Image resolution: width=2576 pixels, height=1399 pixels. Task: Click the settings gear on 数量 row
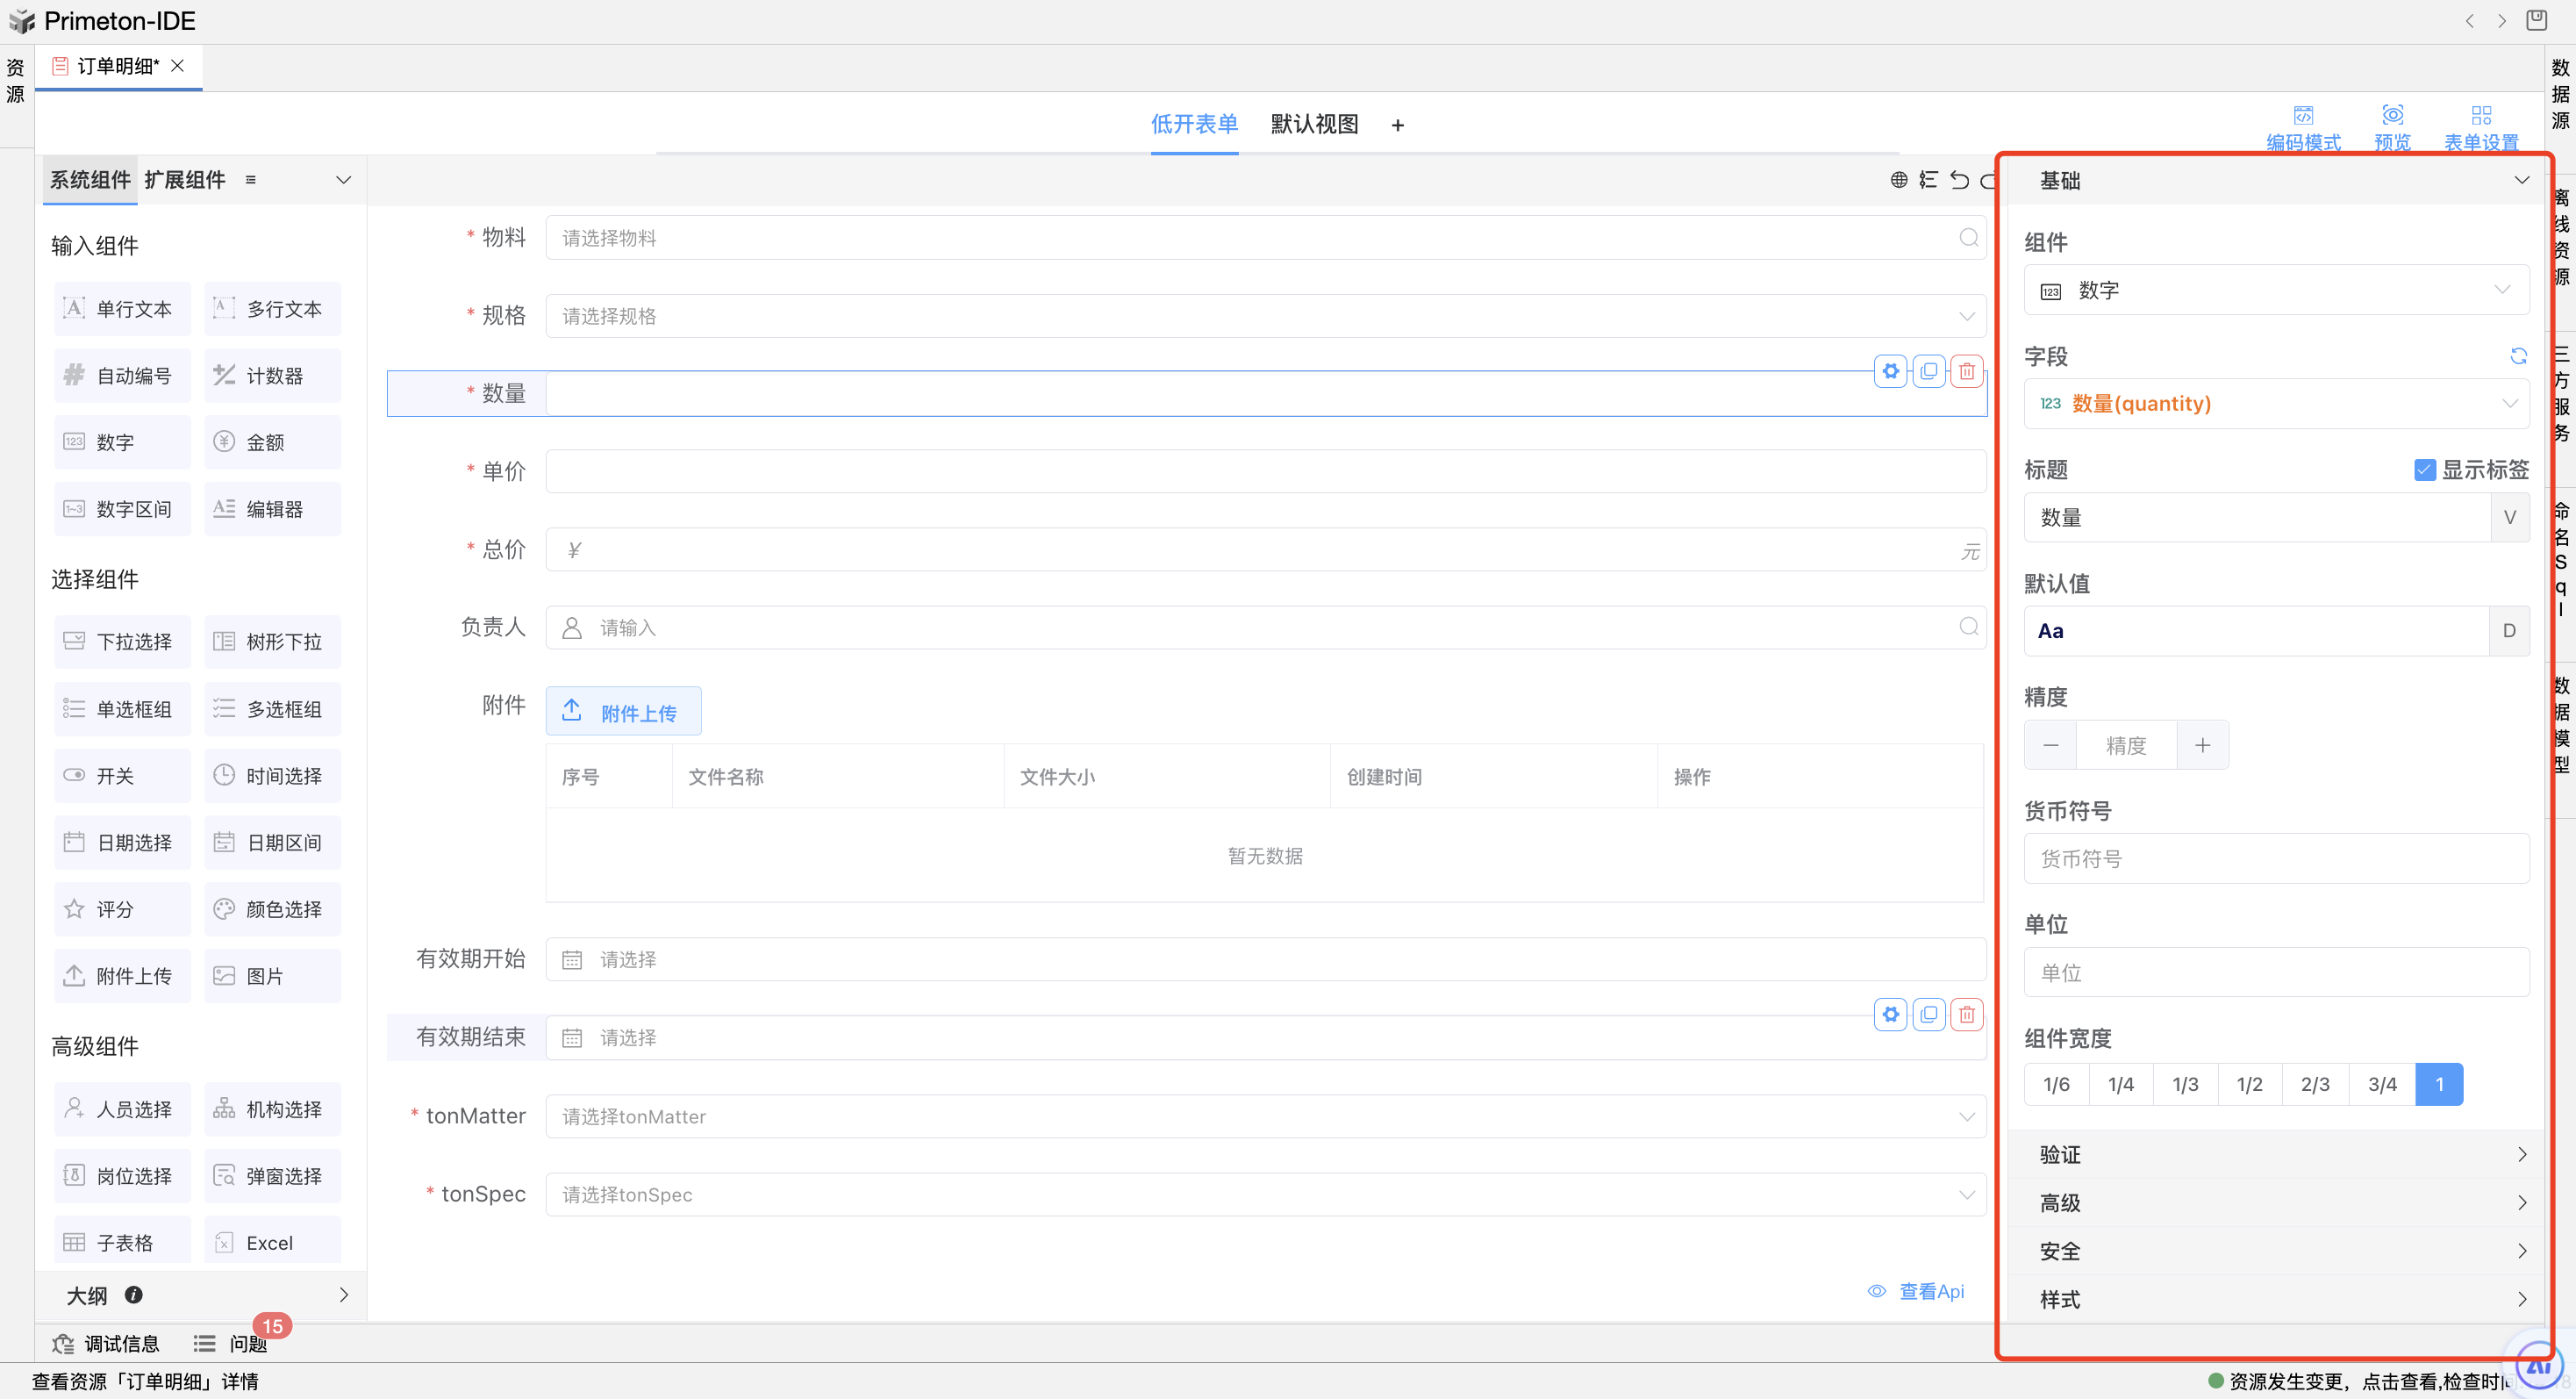coord(1890,371)
